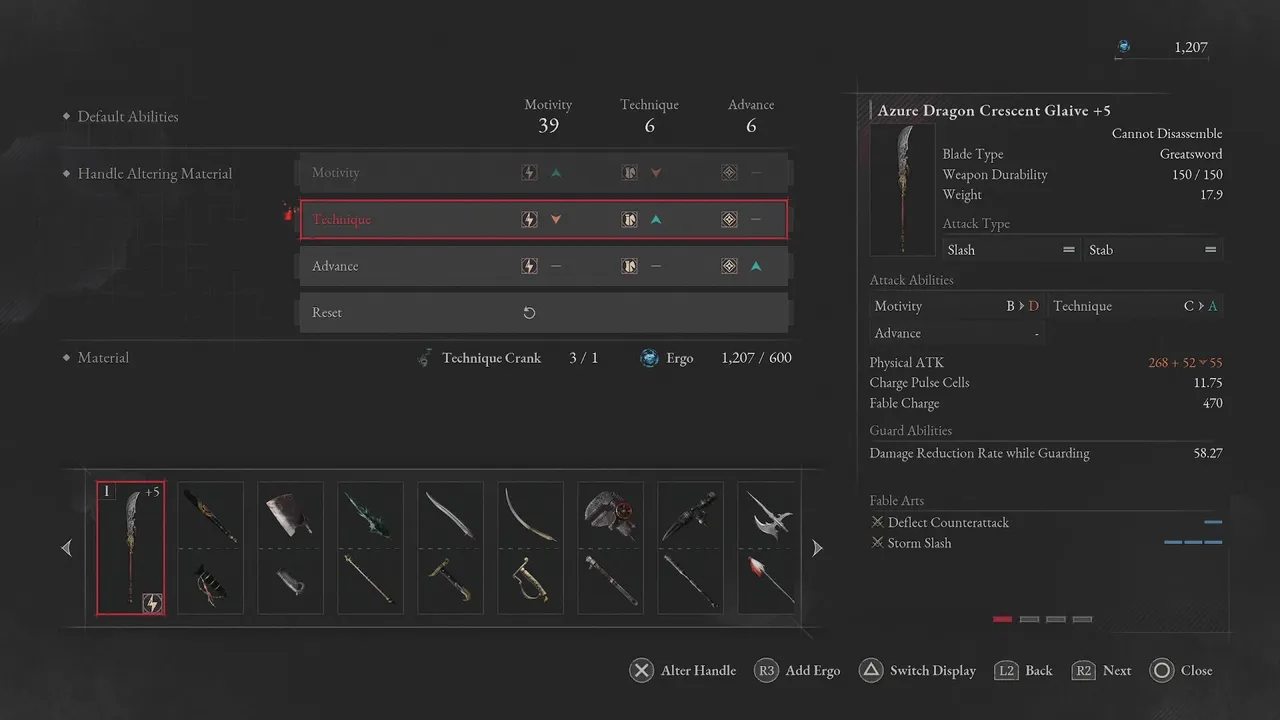
Task: Go to the second page indicator dot
Action: tap(1029, 620)
